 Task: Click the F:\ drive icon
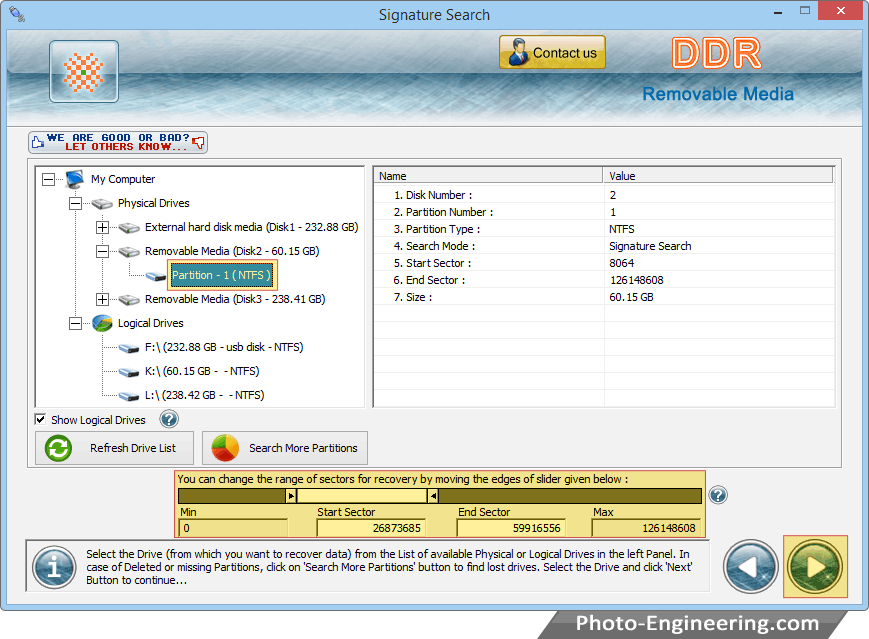click(x=129, y=348)
